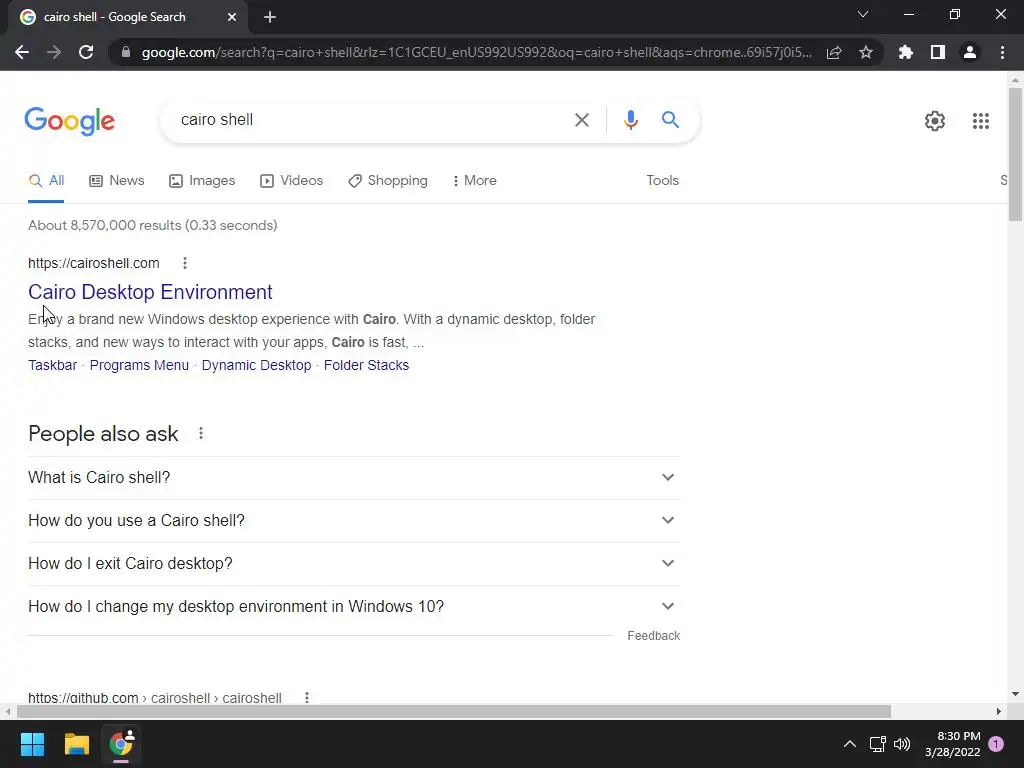Open the Windows Start menu
The width and height of the screenshot is (1024, 768).
point(32,744)
